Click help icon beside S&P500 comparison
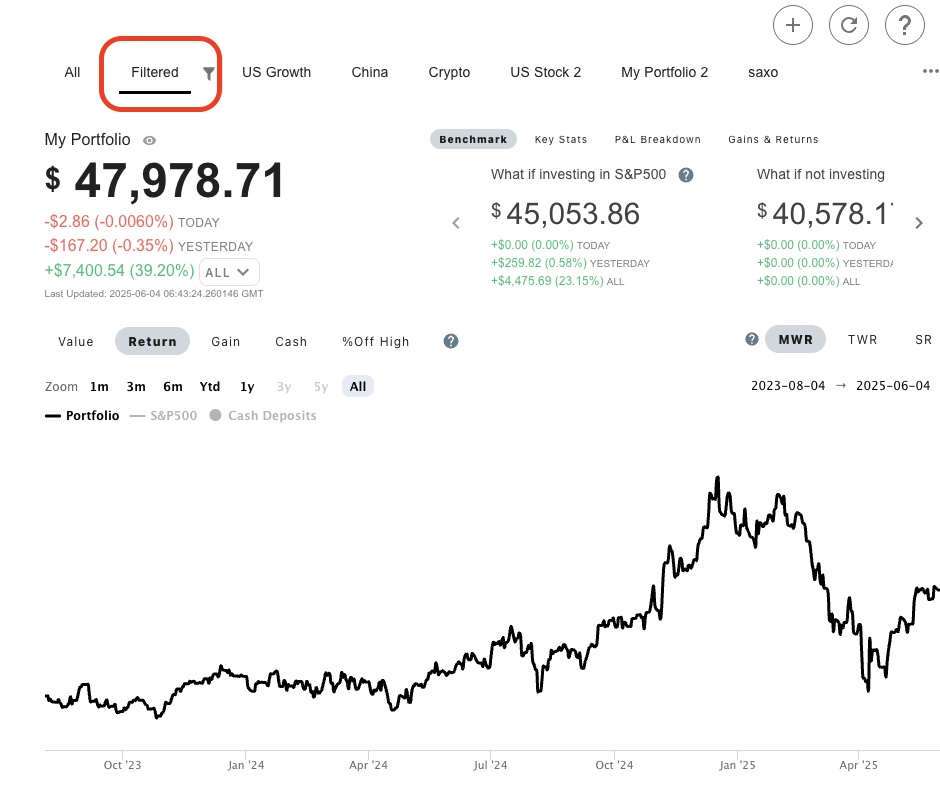 686,175
